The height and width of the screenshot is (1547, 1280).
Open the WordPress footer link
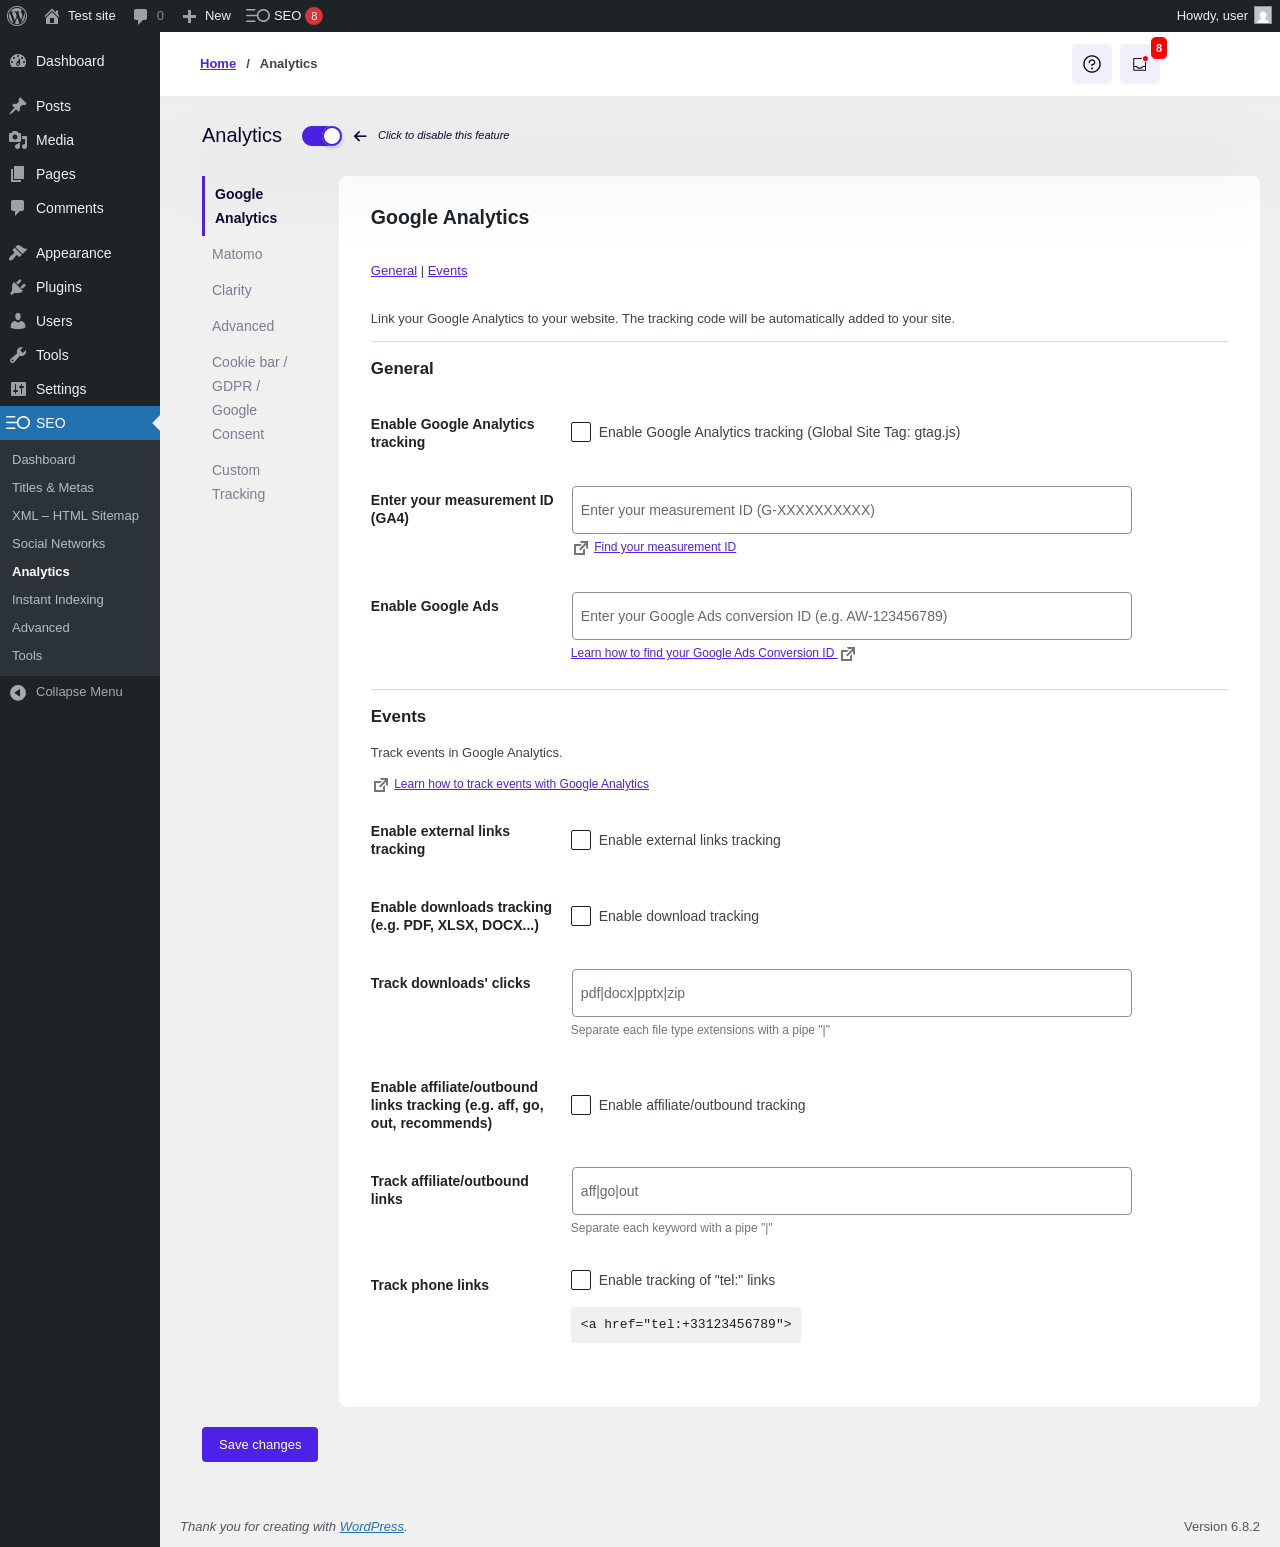[372, 1527]
